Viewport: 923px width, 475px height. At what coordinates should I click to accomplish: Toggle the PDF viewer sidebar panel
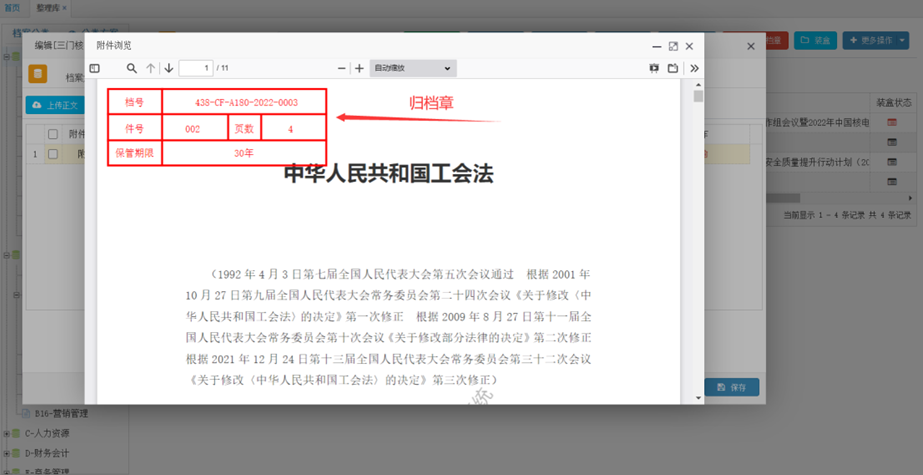click(x=94, y=68)
